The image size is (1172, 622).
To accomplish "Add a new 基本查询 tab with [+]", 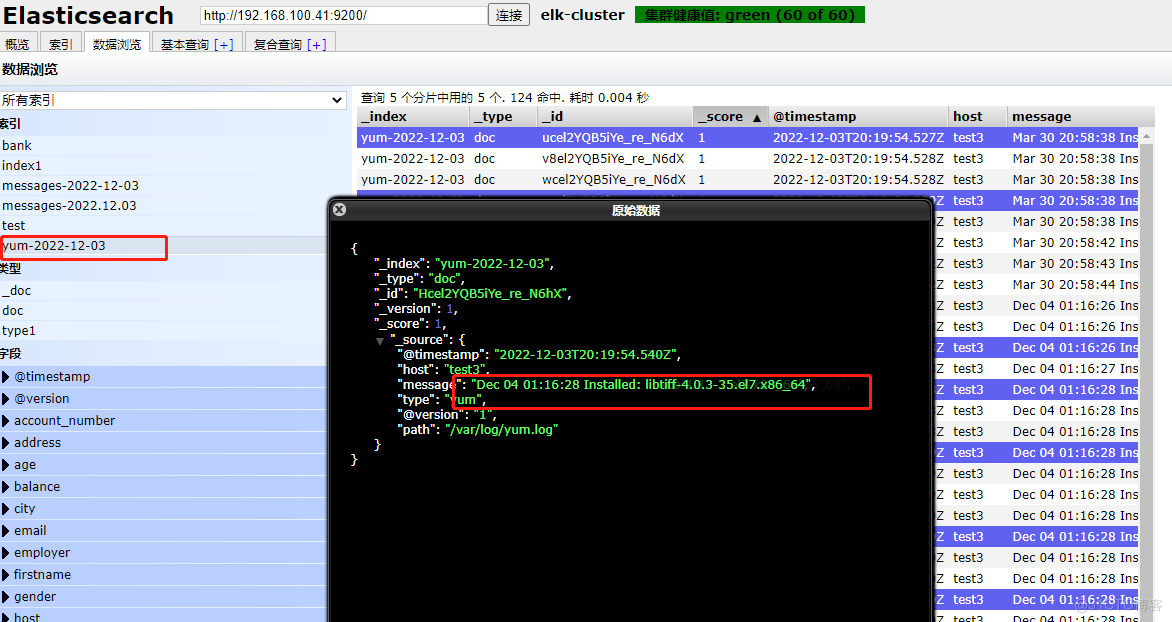I will click(223, 45).
